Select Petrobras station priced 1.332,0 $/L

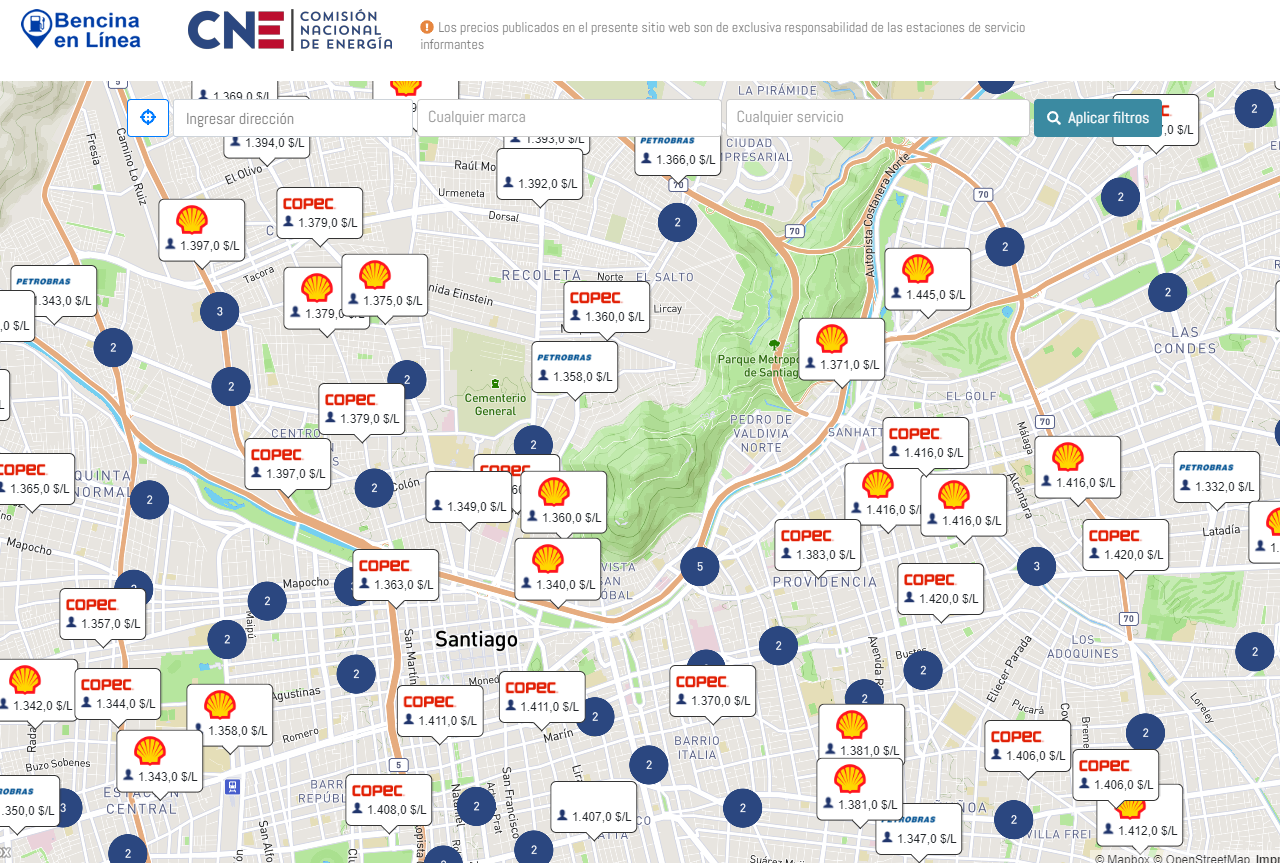1217,477
